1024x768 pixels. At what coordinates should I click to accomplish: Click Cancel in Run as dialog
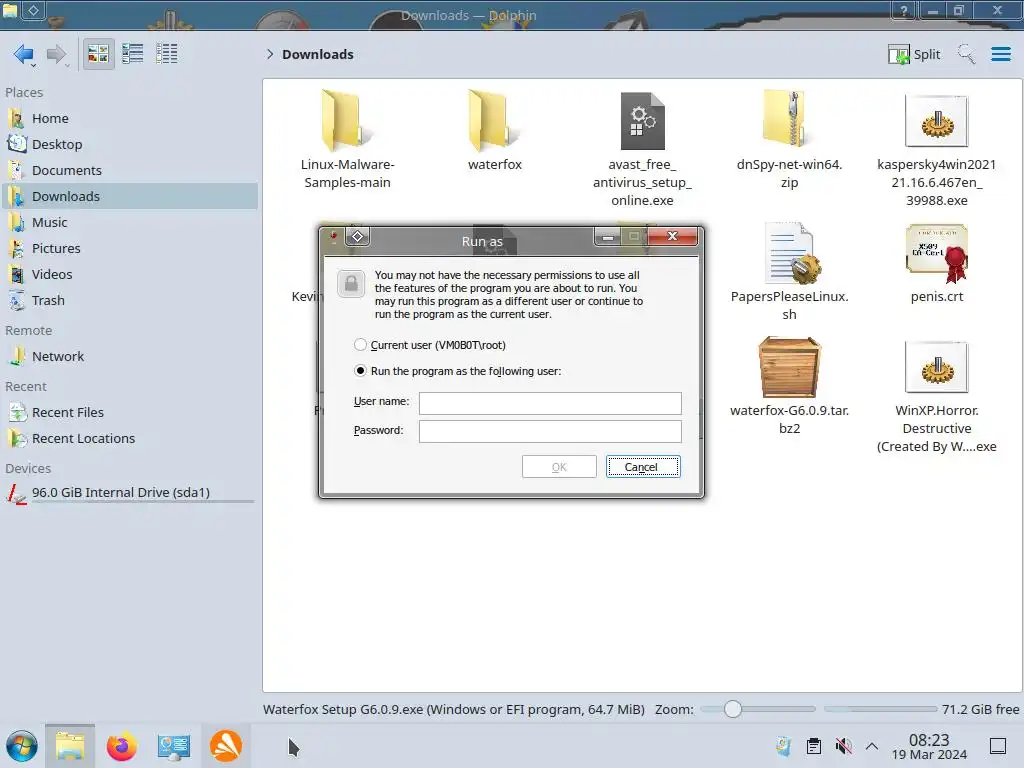[643, 467]
